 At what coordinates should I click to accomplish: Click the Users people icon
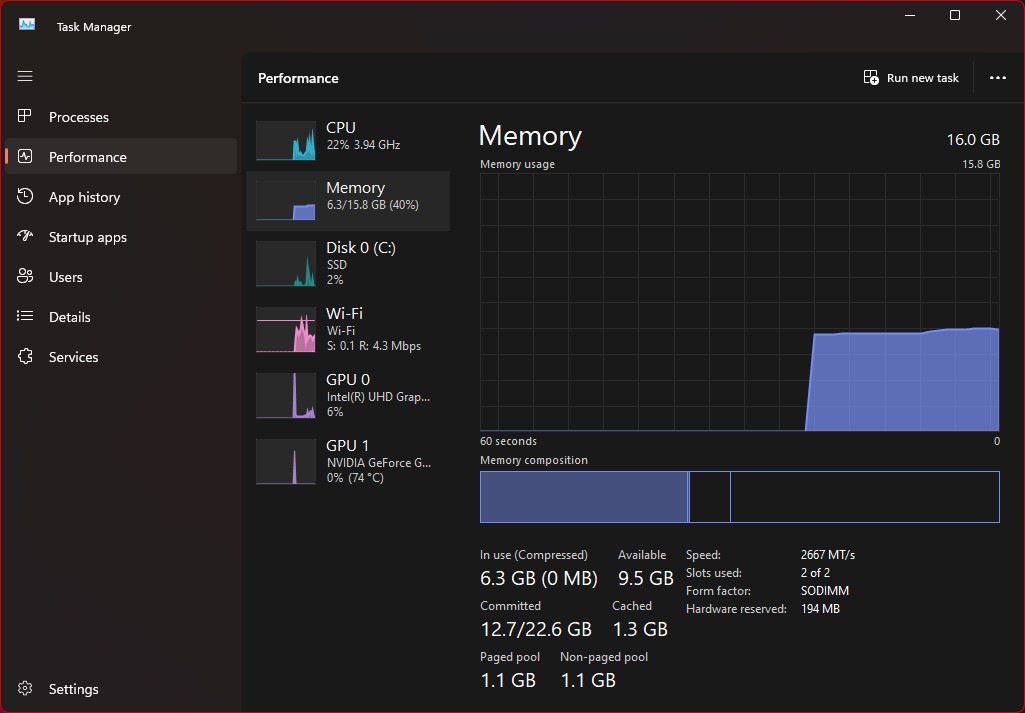click(26, 277)
